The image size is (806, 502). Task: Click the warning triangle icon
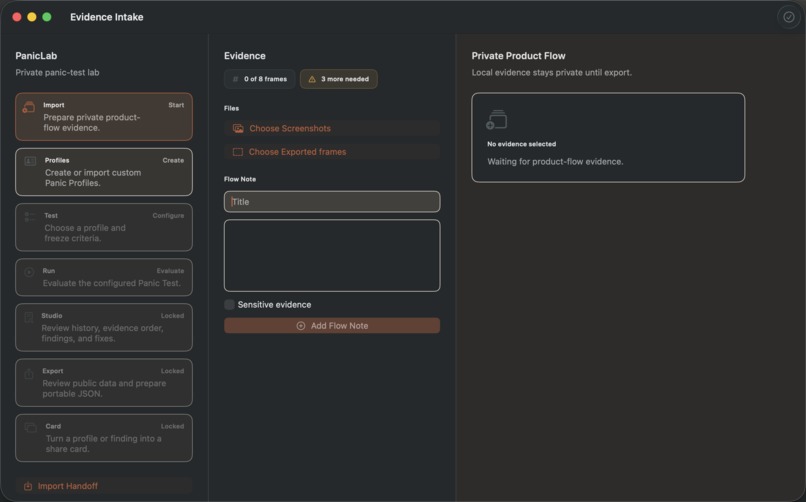coord(312,79)
